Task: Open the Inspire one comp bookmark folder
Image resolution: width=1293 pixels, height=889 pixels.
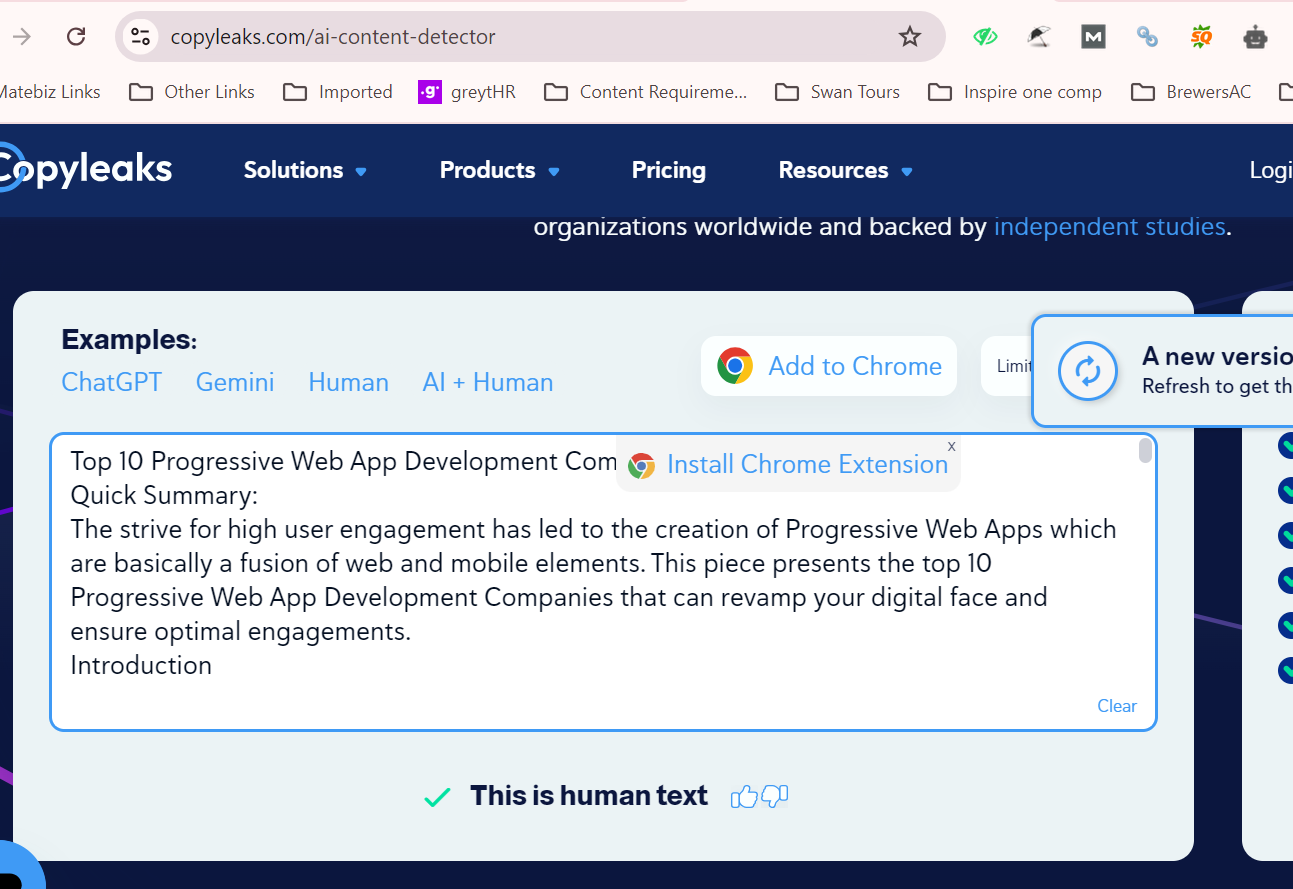Action: coord(1015,92)
